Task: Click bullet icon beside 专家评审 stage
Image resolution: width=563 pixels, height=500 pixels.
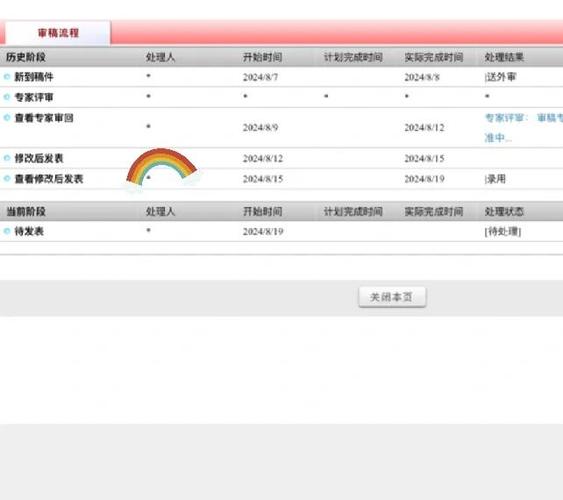Action: pos(7,97)
